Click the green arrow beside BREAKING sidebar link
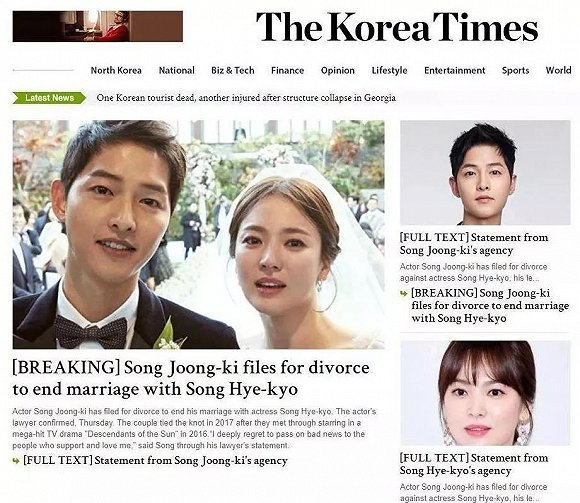 click(404, 294)
